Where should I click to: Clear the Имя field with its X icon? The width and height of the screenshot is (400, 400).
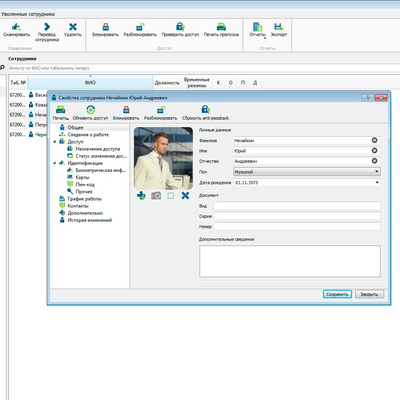pos(374,151)
